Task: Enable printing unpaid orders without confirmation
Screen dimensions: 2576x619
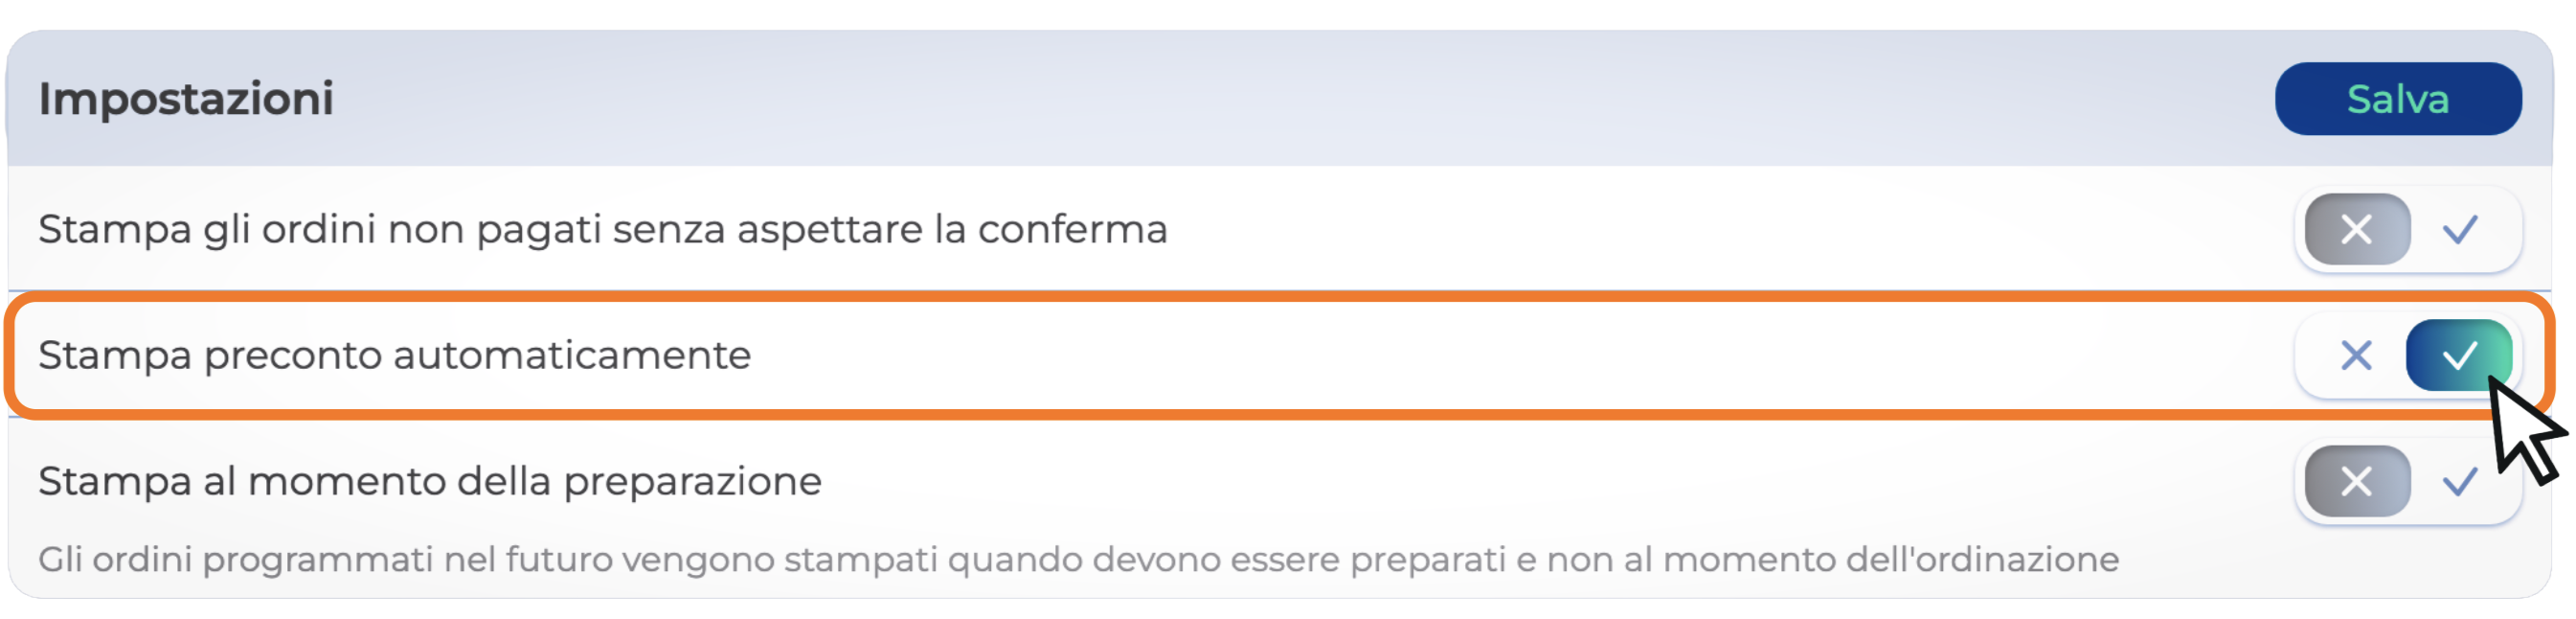Action: coord(2459,230)
